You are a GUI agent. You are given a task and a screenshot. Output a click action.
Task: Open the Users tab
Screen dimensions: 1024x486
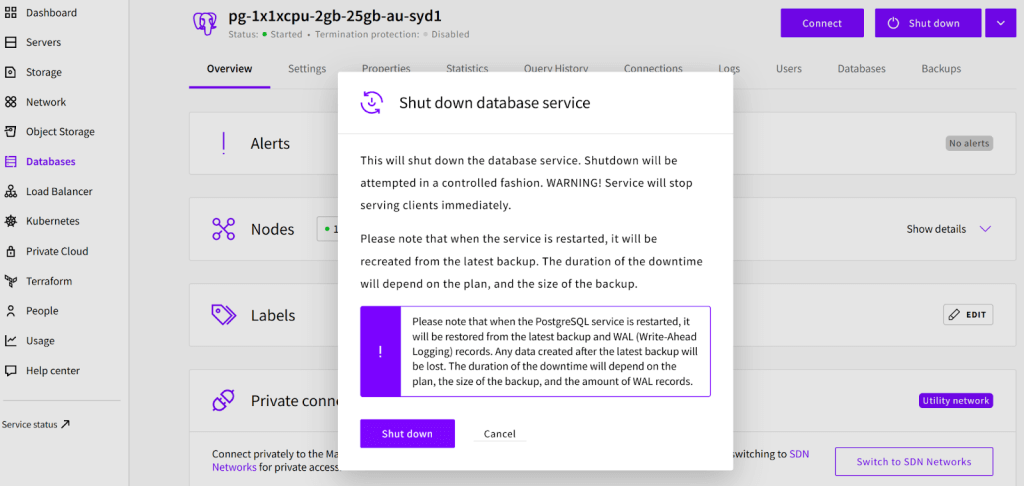pos(789,69)
